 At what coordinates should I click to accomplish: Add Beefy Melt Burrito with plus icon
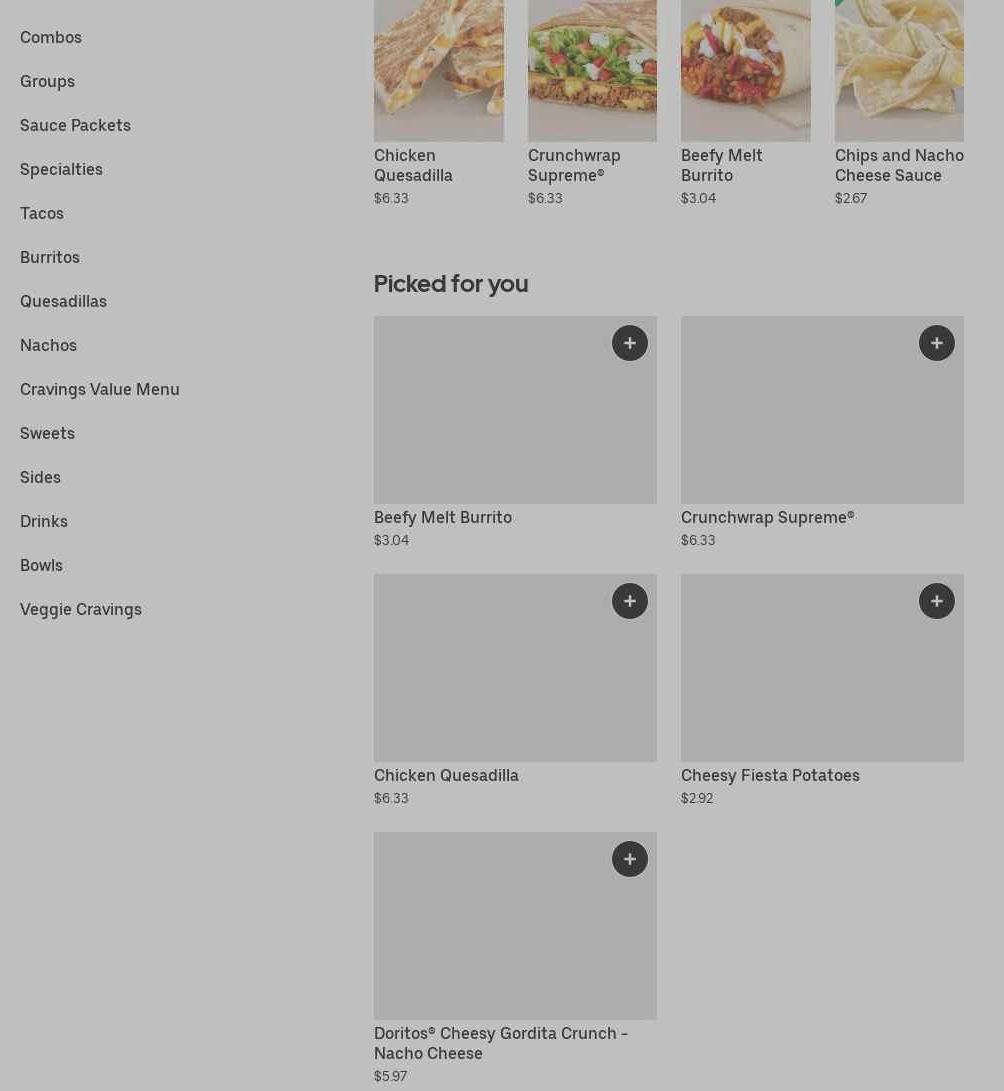[x=629, y=343]
